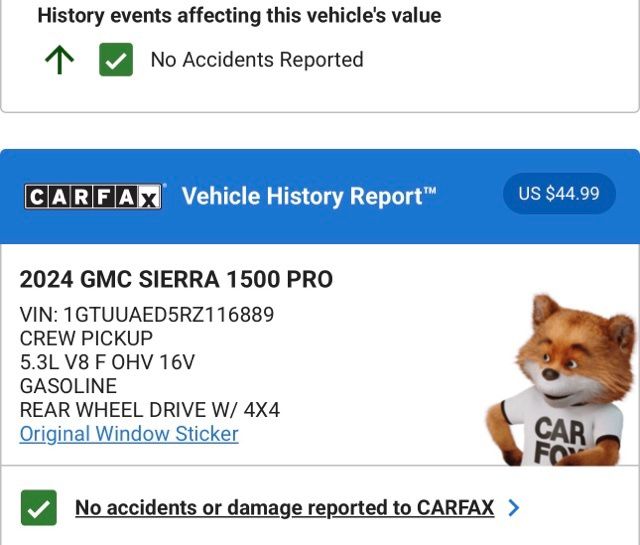Click the 2024 GMC SIERRA 1500 PRO heading
The width and height of the screenshot is (640, 545).
point(176,279)
